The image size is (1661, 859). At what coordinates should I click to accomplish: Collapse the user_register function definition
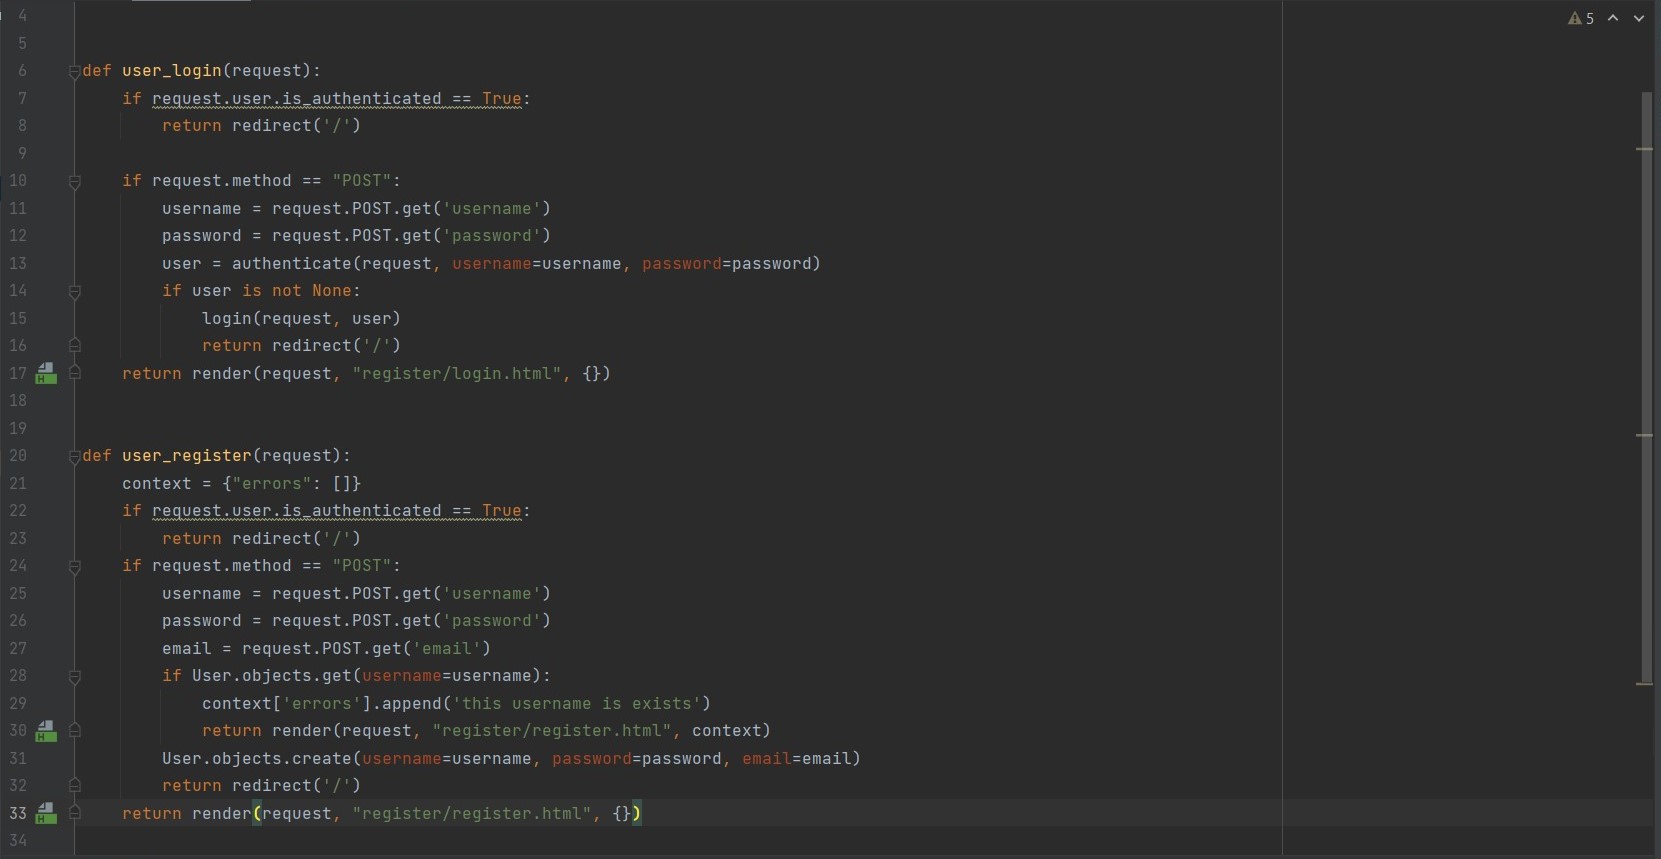74,457
